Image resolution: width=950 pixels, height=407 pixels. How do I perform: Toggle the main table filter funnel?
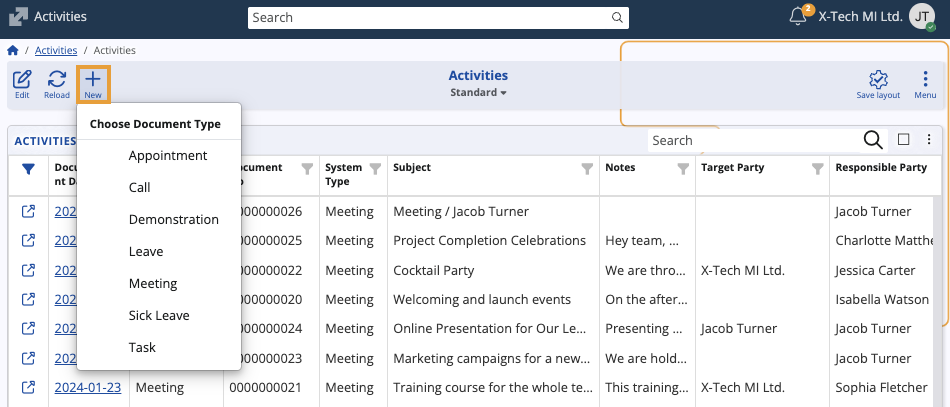coord(29,169)
